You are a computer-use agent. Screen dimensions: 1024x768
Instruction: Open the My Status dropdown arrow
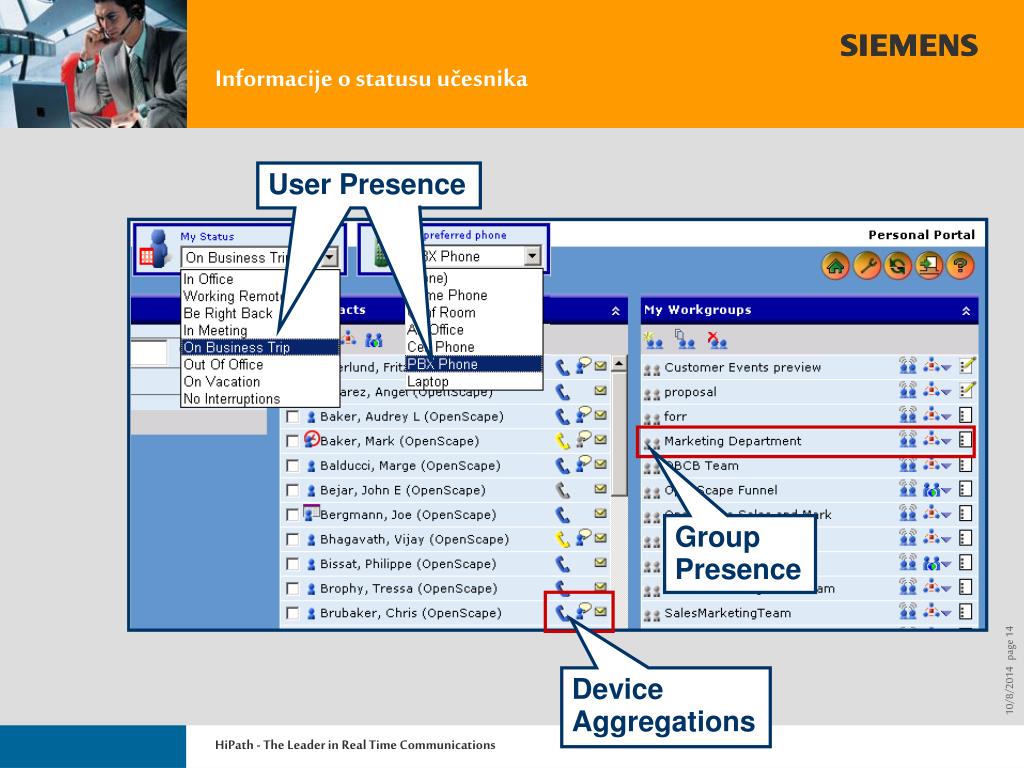point(330,257)
